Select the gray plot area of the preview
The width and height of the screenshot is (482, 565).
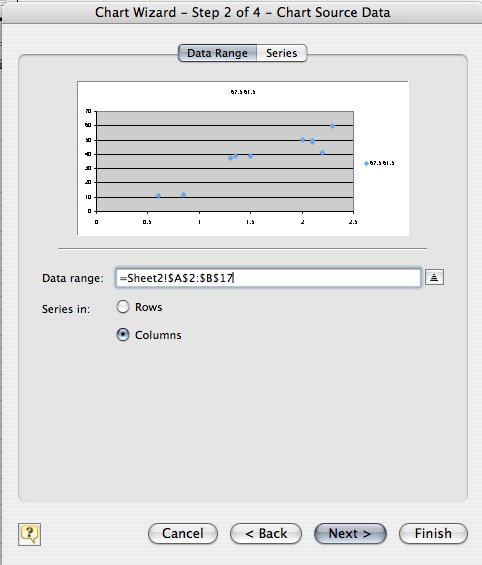click(x=225, y=161)
